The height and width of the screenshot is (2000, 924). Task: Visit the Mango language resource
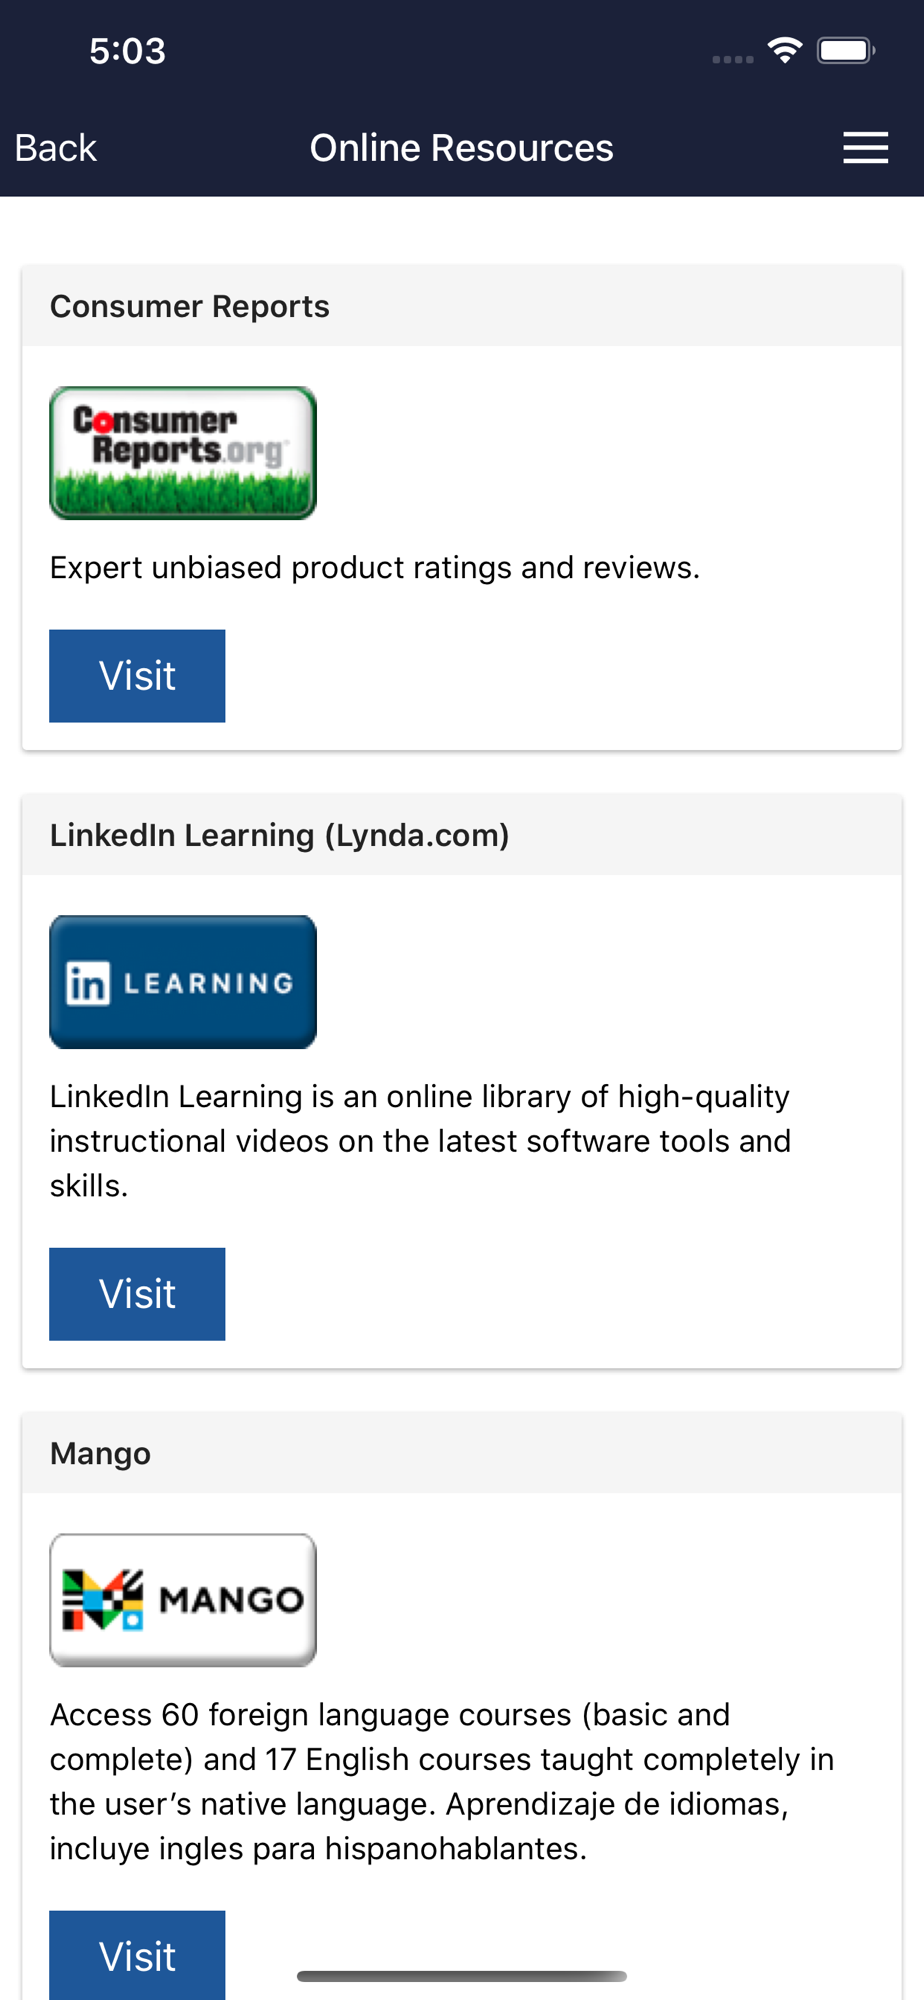[x=137, y=1955]
